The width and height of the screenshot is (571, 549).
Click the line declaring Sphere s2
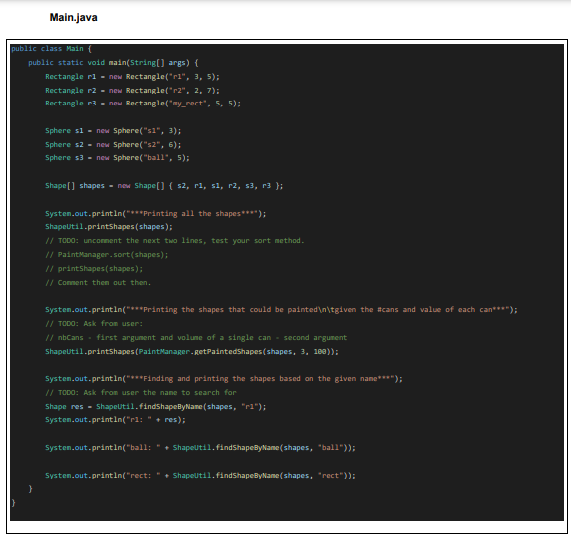pyautogui.click(x=113, y=145)
